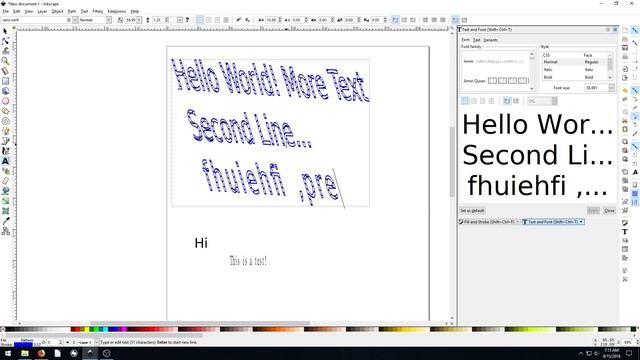Select the Gradient tool
Image resolution: width=640 pixels, height=360 pixels.
pos(5,201)
